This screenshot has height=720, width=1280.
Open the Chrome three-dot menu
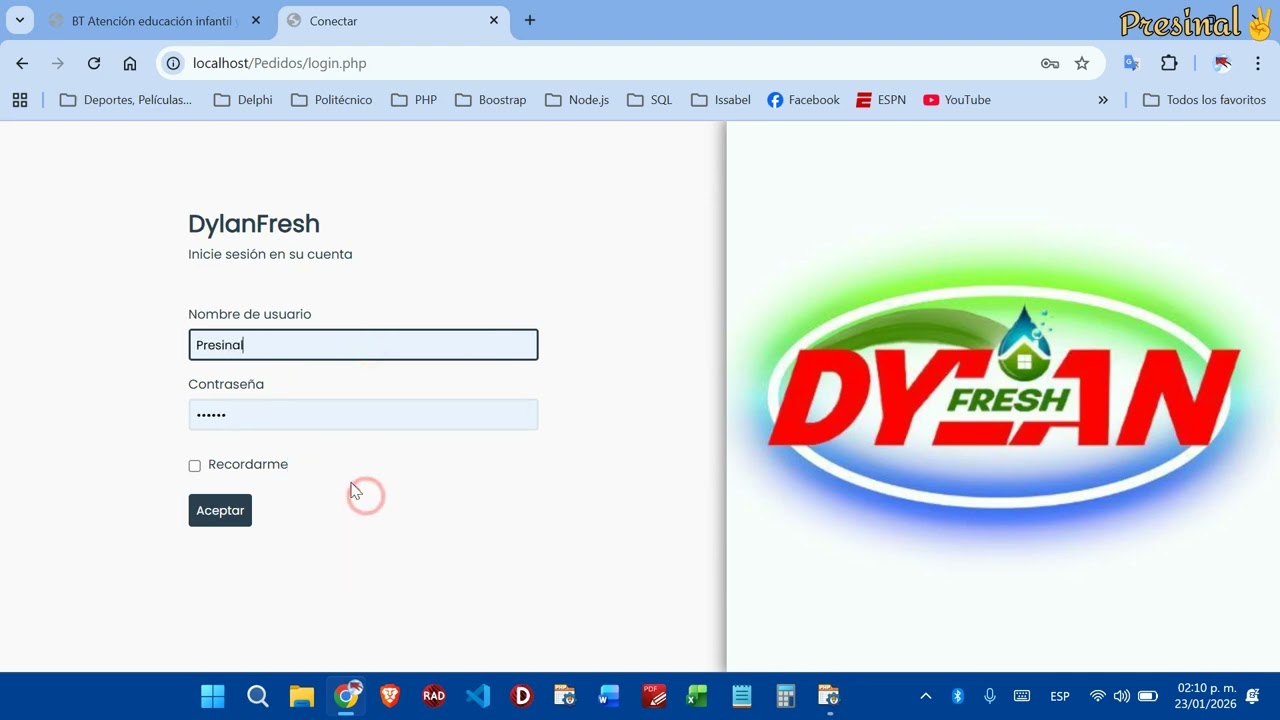coord(1258,63)
